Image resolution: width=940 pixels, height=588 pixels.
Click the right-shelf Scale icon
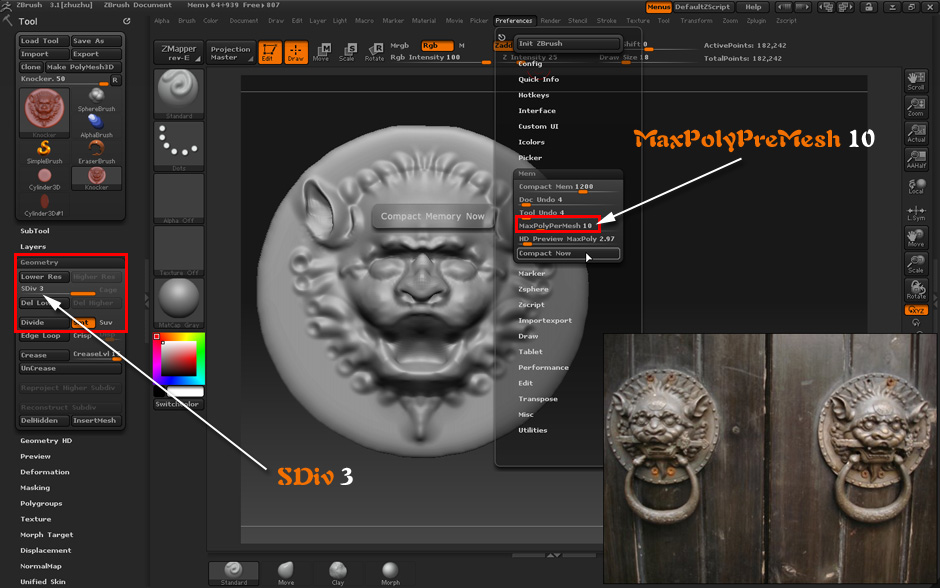(916, 264)
